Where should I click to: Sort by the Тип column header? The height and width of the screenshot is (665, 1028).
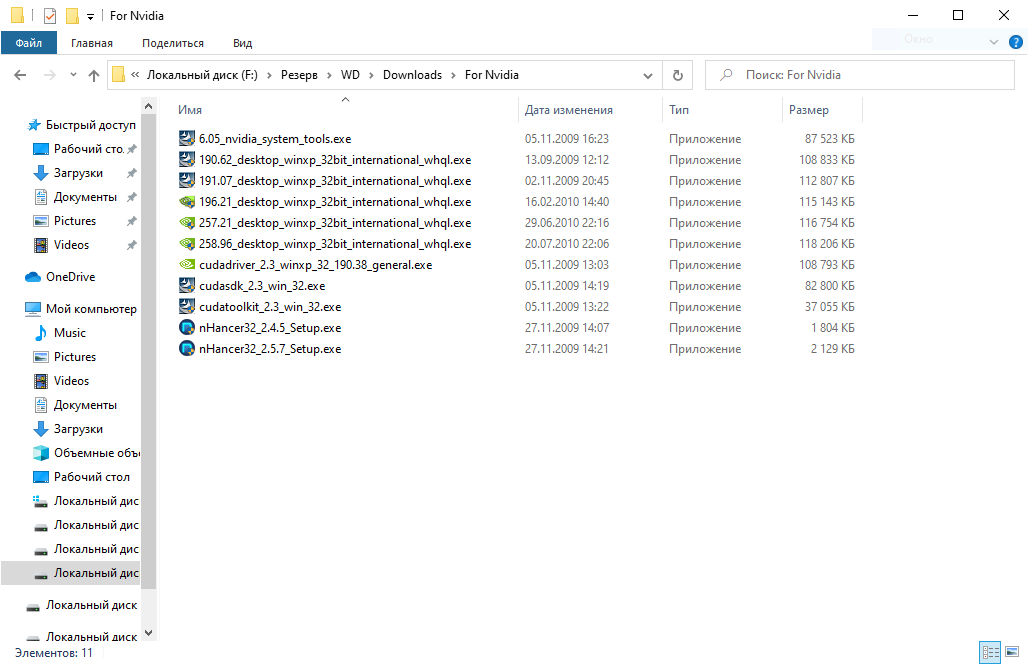(722, 110)
